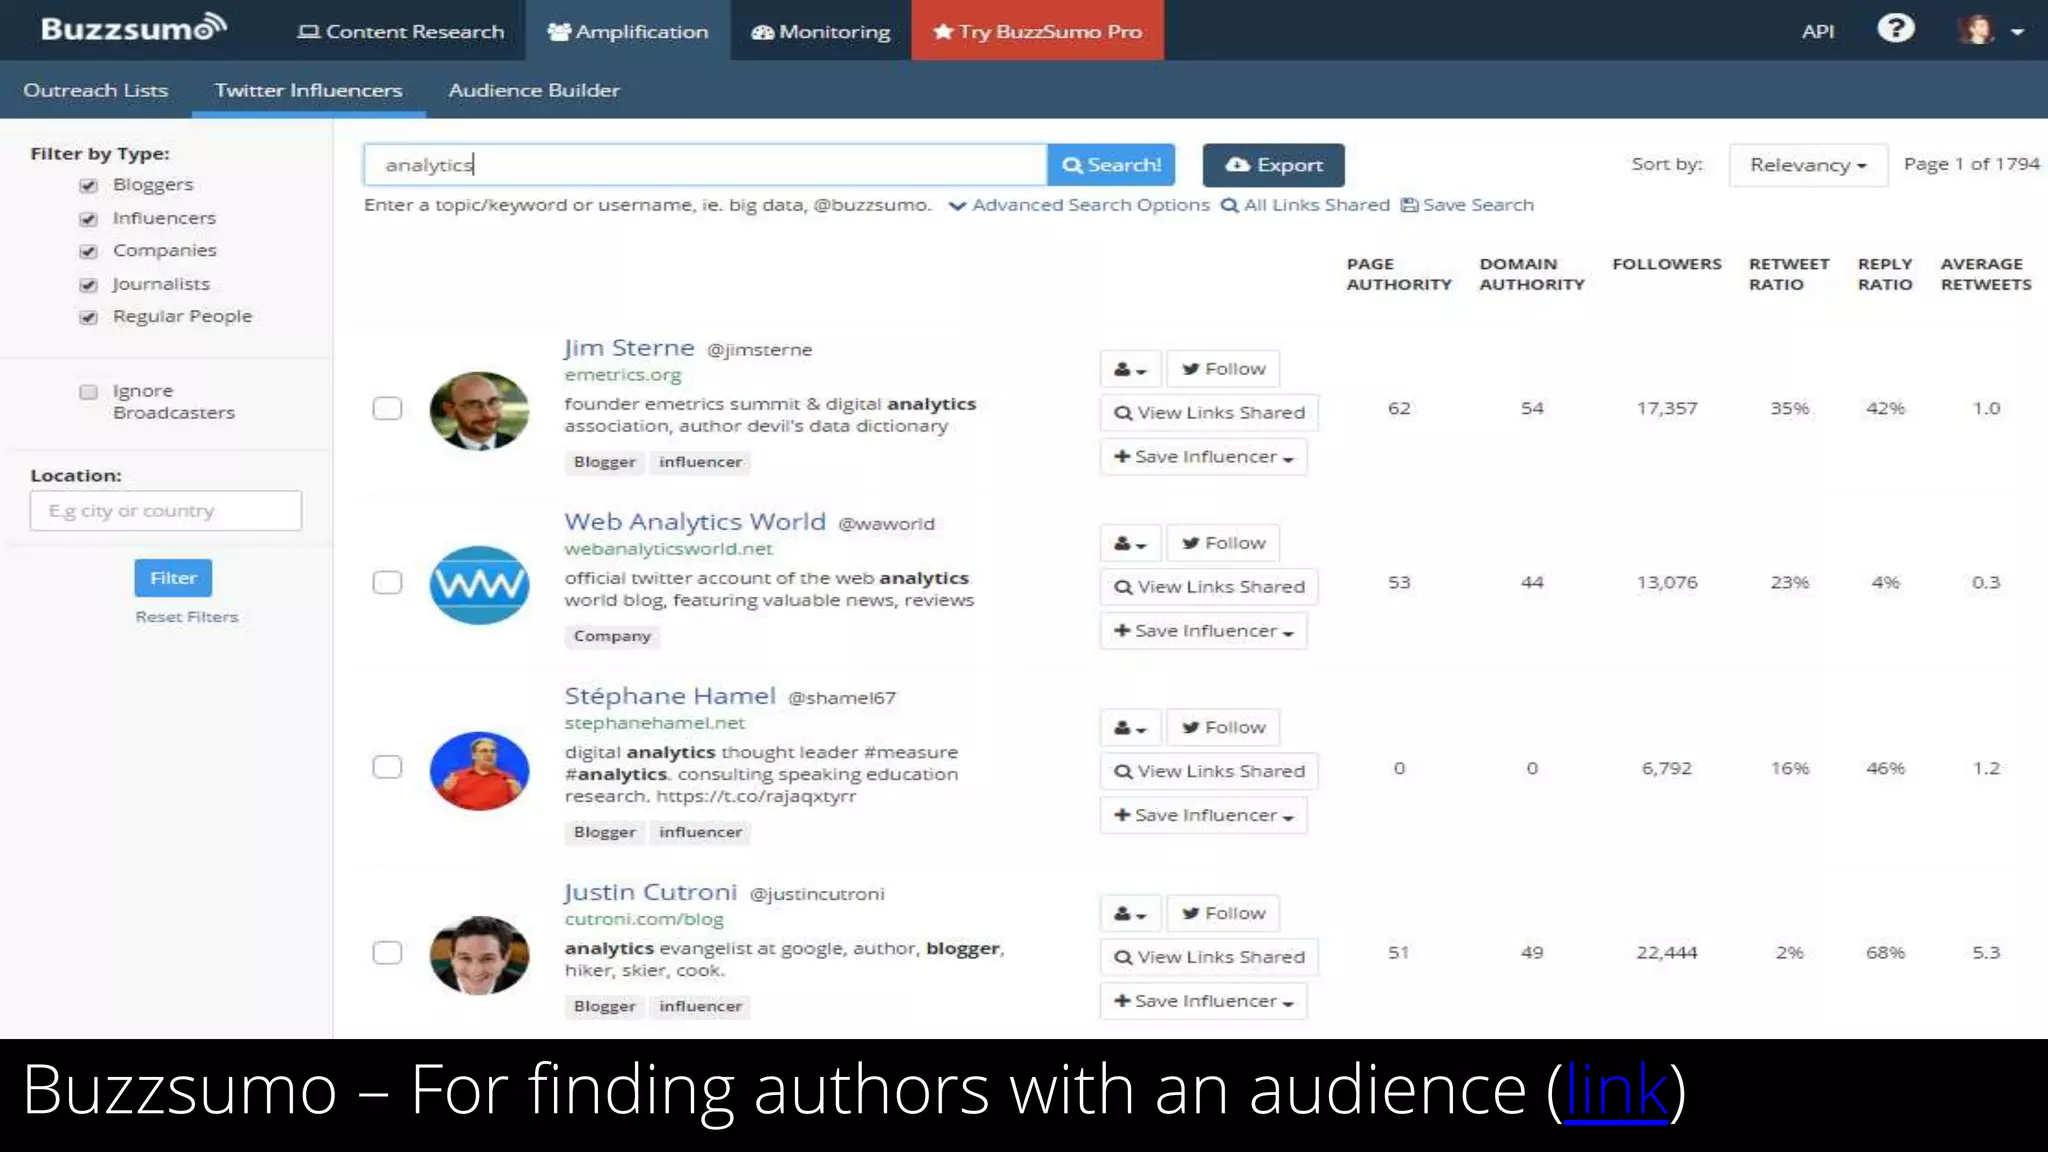Expand Save Influencer for Justin Cutroni
Screen dimensions: 2048x1152
[1203, 1002]
